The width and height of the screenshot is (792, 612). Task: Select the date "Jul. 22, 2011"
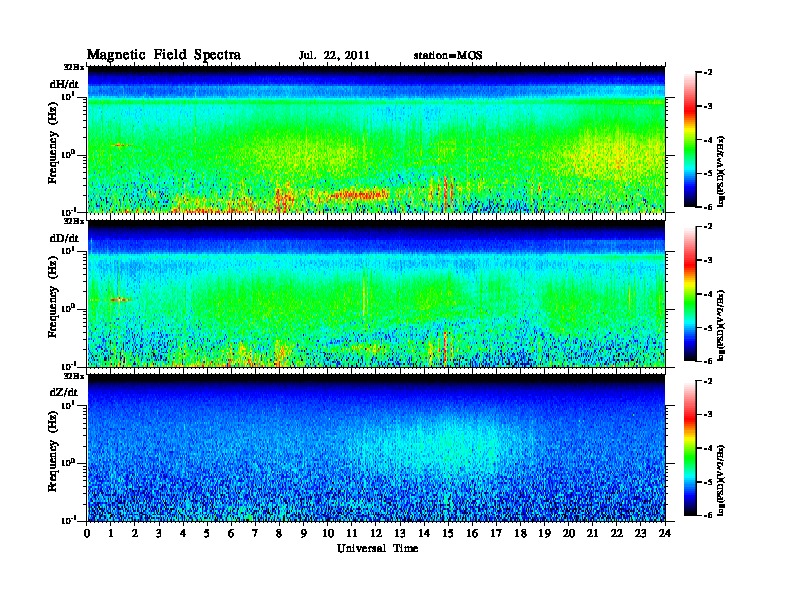[x=334, y=56]
